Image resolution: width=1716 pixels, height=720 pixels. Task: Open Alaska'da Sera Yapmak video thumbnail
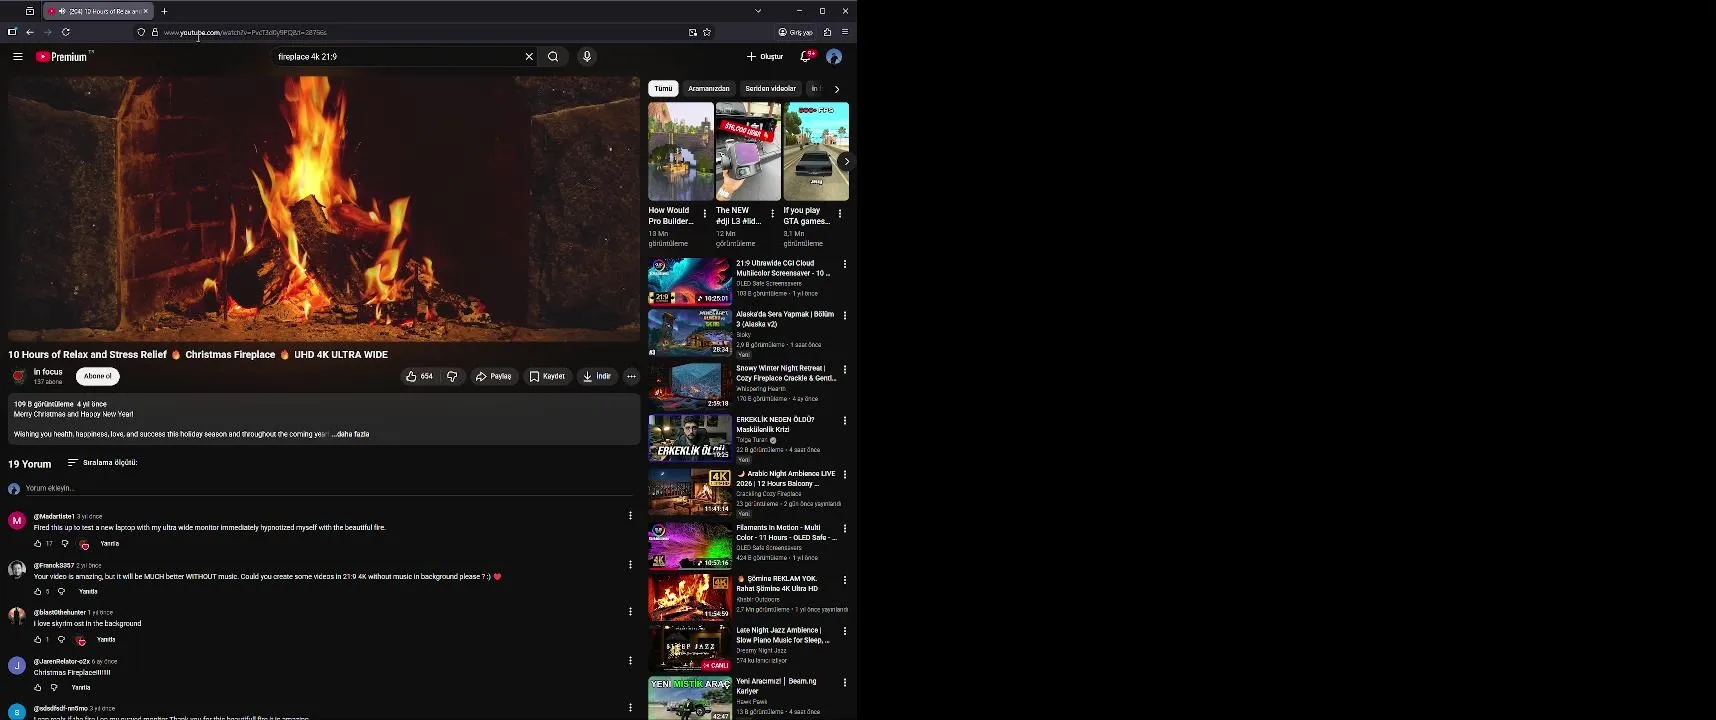pos(689,333)
